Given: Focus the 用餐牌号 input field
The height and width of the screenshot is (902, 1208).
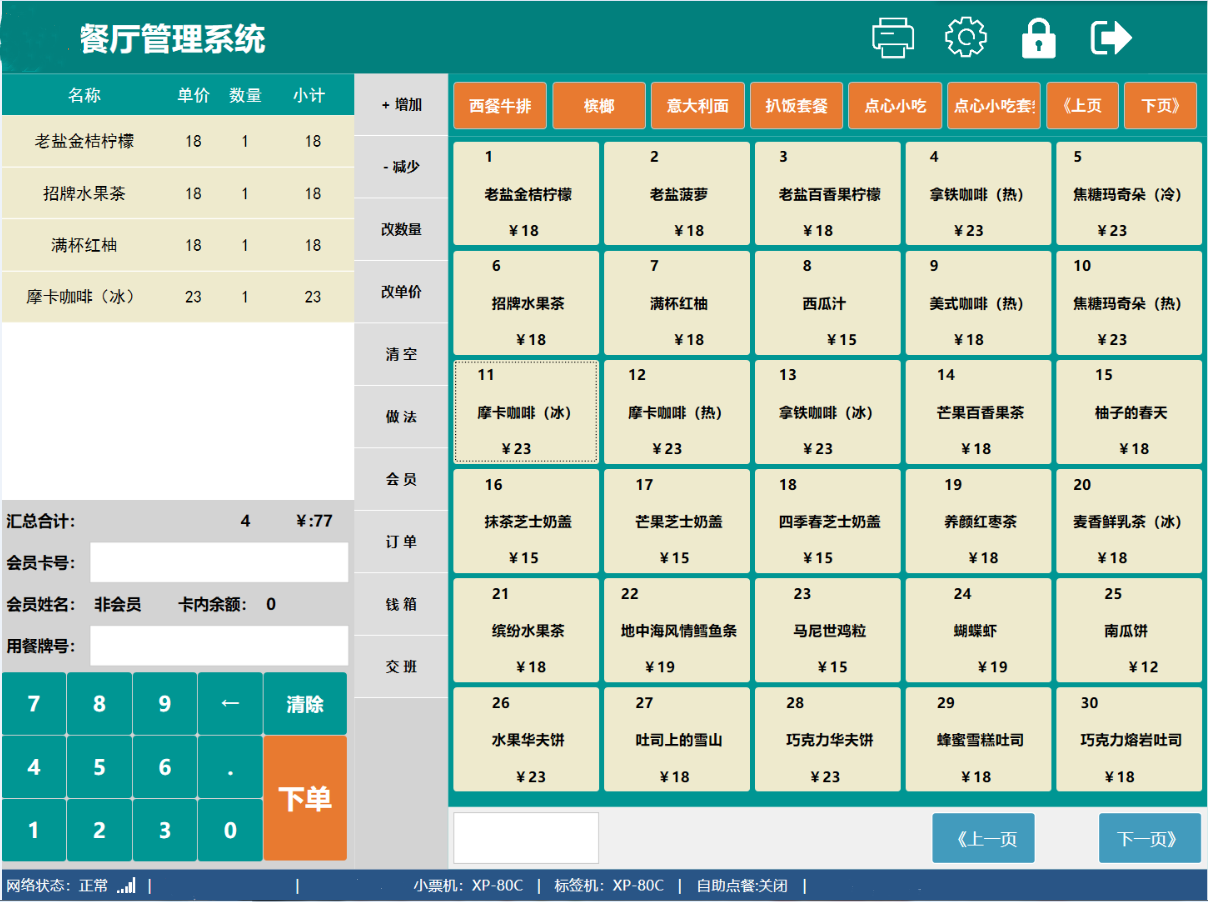Looking at the screenshot, I should 219,646.
